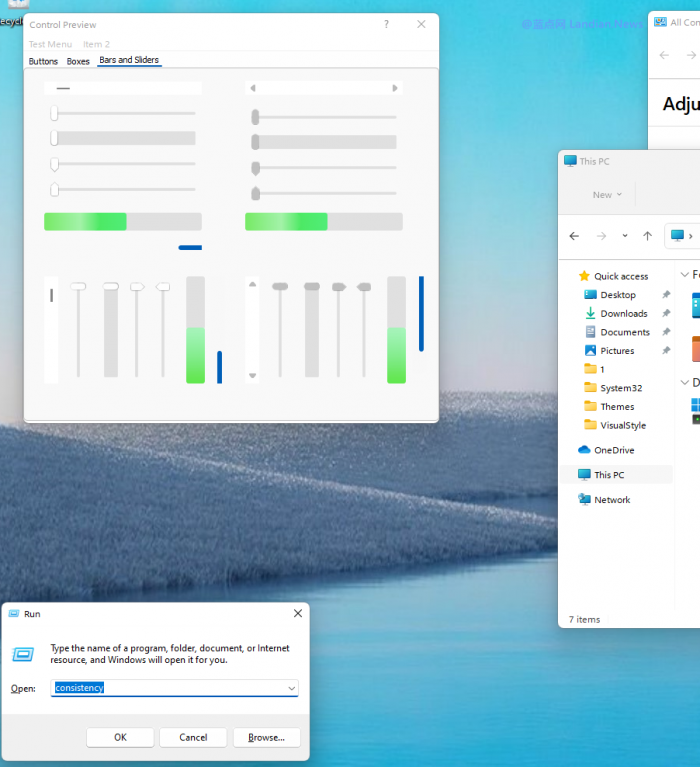Viewport: 700px width, 767px height.
Task: Click first dark horizontal slider thumb
Action: tap(255, 117)
